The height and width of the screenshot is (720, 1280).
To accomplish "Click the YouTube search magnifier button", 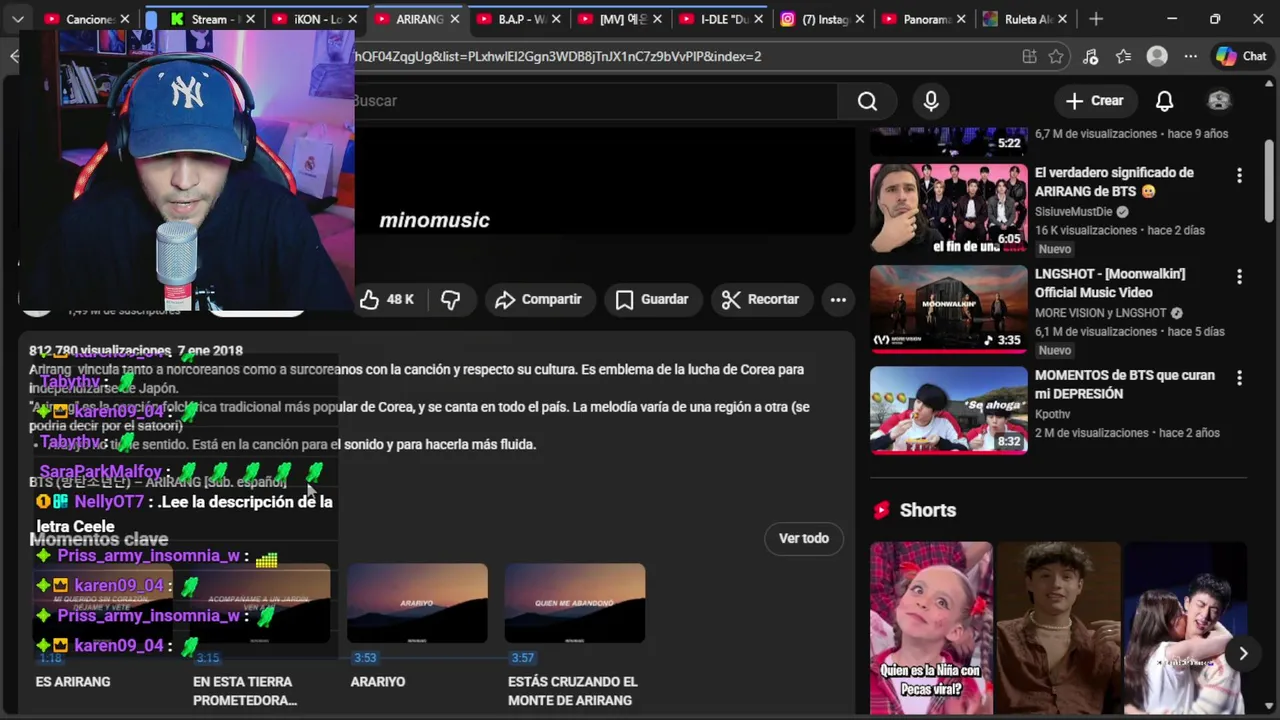I will pyautogui.click(x=867, y=101).
